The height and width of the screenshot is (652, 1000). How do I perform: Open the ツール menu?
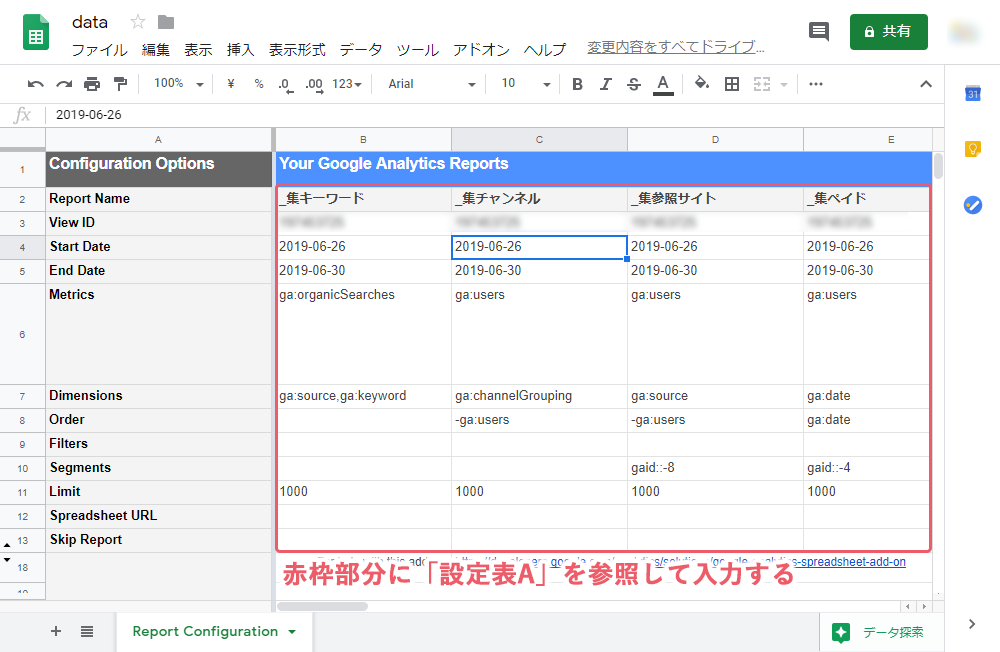tap(418, 50)
